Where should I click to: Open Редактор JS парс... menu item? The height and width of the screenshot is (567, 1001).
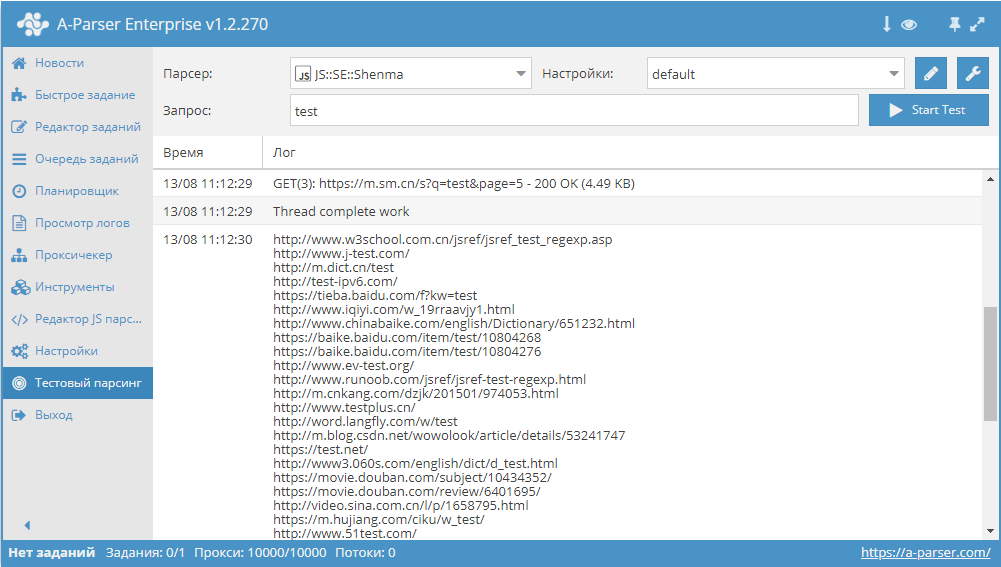tap(77, 319)
